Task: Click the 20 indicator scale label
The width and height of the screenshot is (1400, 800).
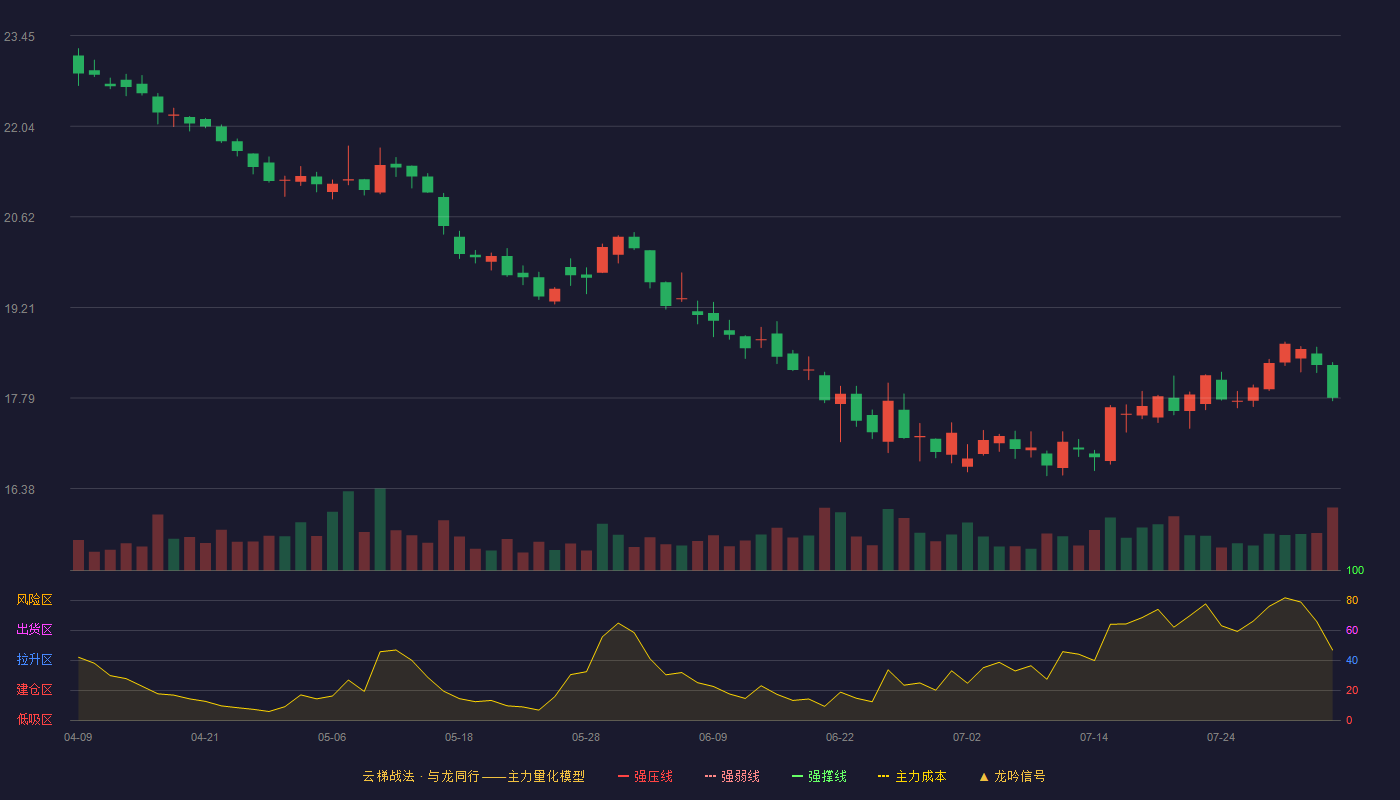Action: tap(1352, 690)
